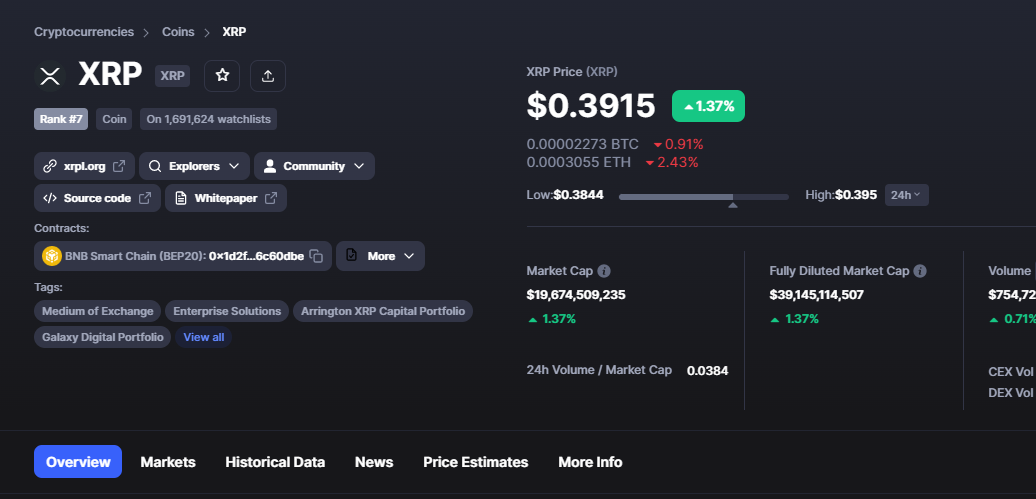The width and height of the screenshot is (1036, 499).
Task: Click external link icon beside Whitepaper
Action: [271, 198]
